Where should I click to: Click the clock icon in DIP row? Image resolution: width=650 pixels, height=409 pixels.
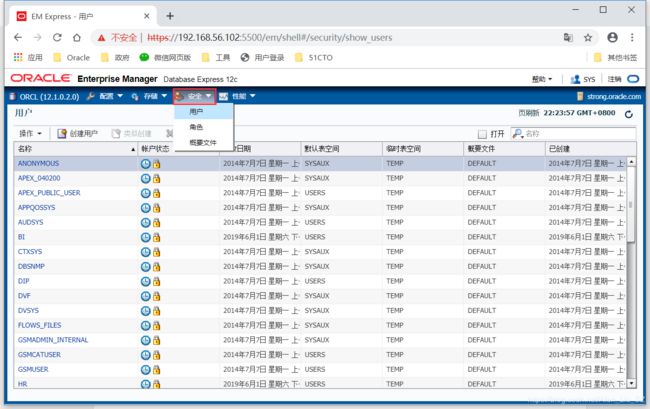pyautogui.click(x=146, y=281)
